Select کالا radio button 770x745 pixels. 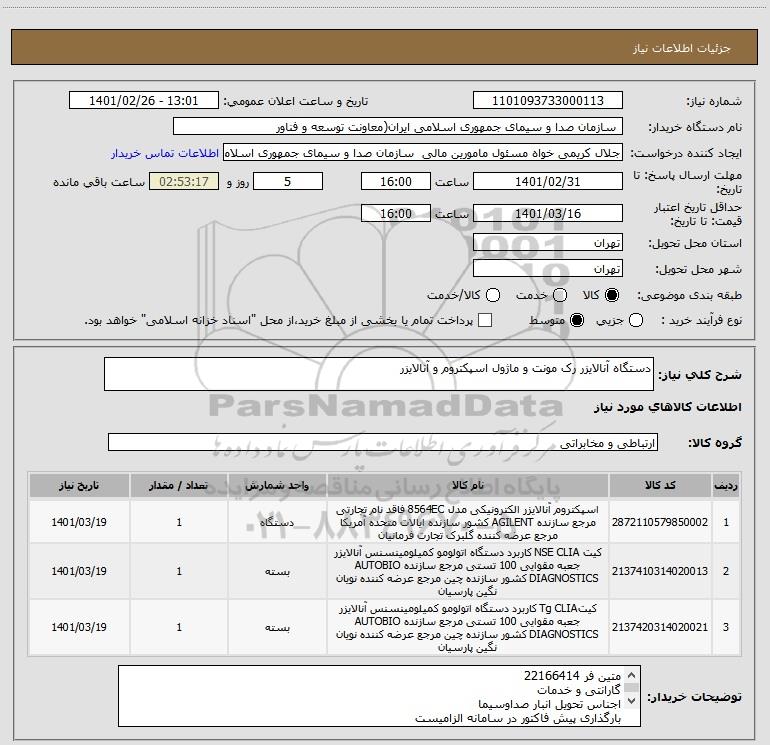pos(612,295)
